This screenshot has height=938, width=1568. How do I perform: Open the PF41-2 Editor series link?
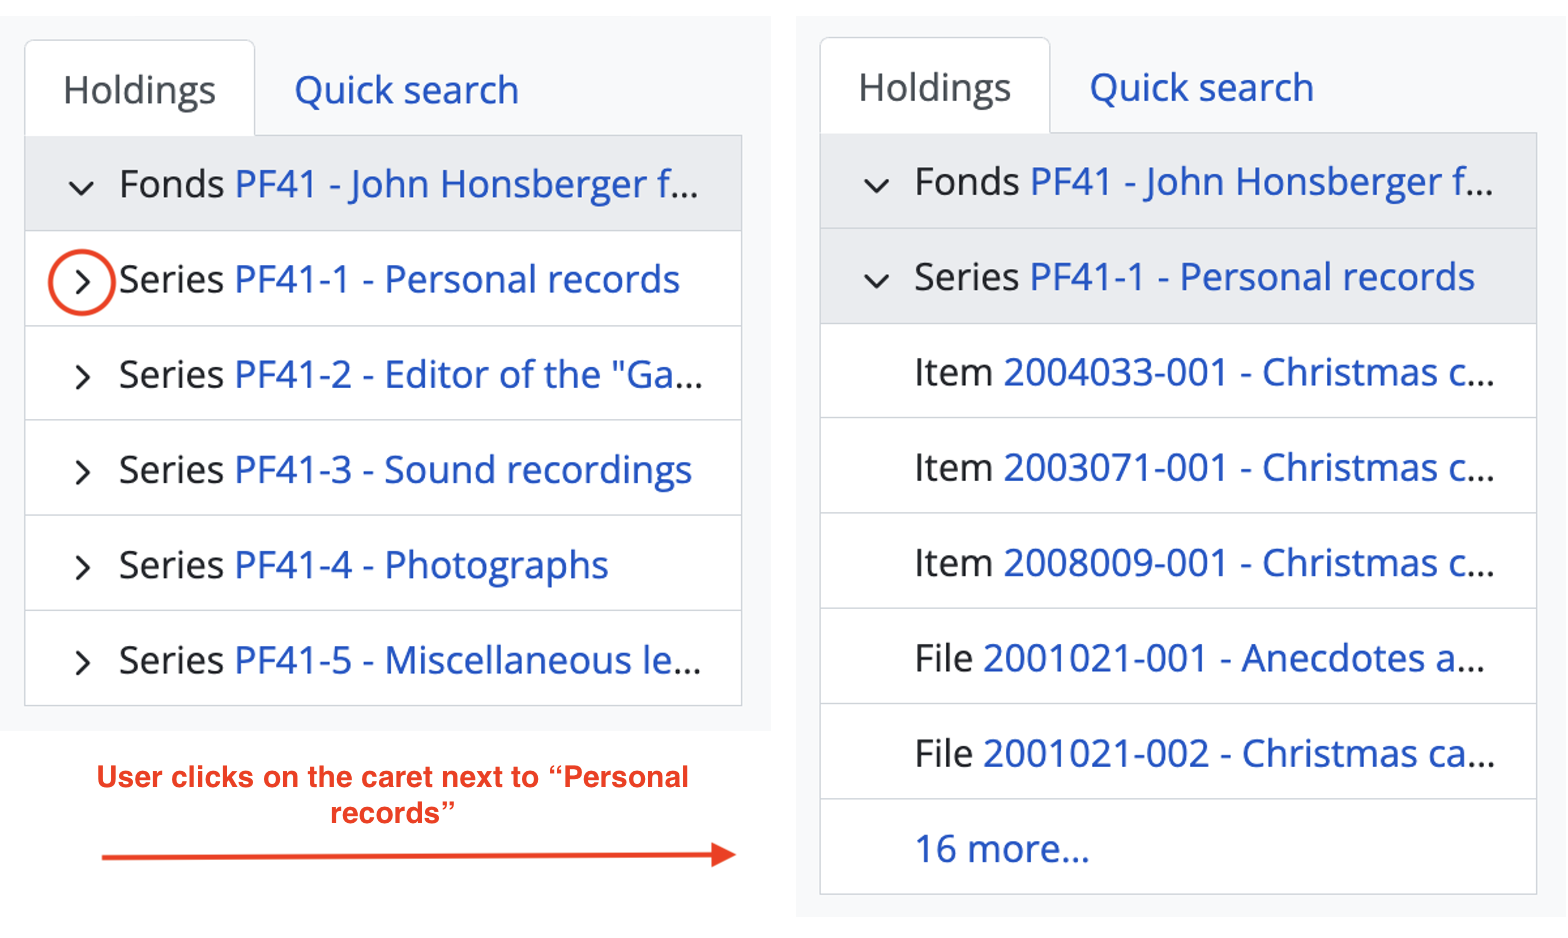tap(468, 375)
